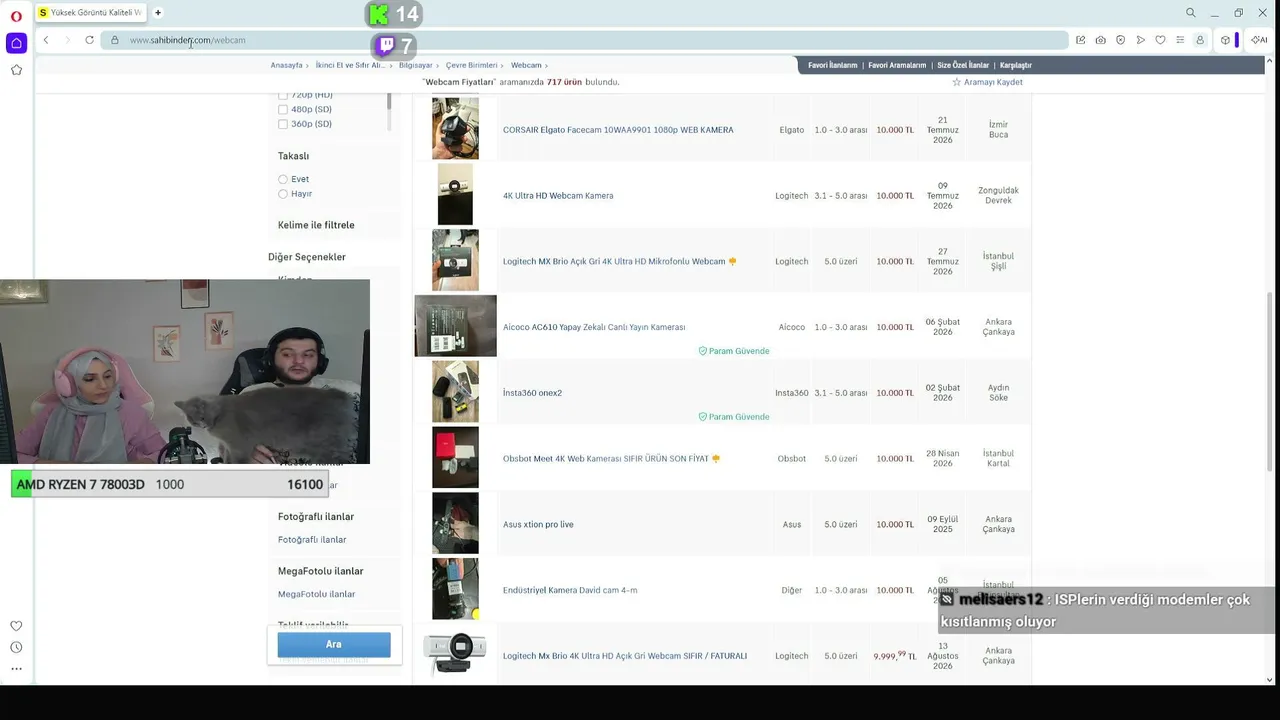Open İnsta360 onex2 listing
The image size is (1280, 720).
click(532, 393)
